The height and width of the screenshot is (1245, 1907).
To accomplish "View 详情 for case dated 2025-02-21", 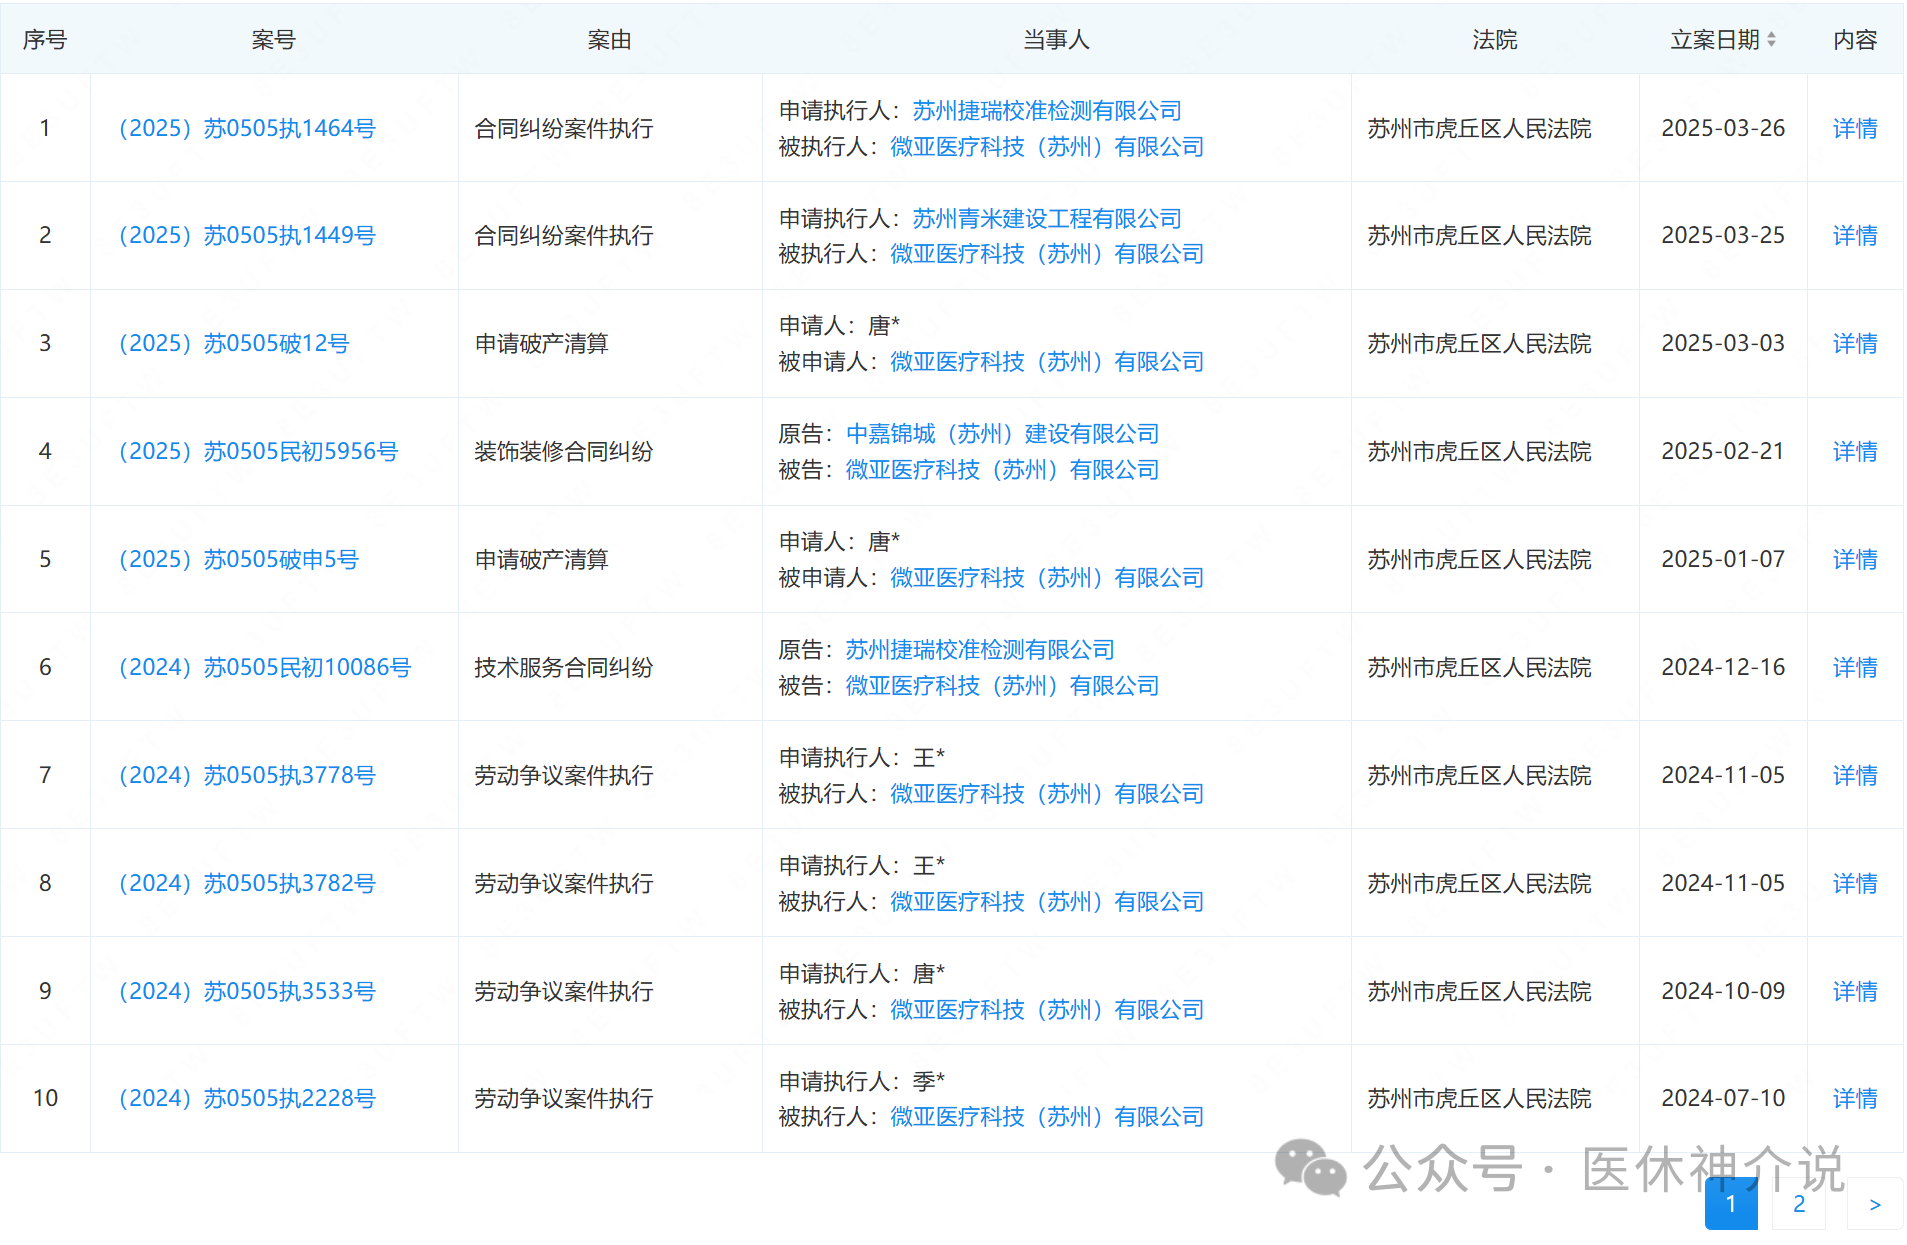I will coord(1855,451).
